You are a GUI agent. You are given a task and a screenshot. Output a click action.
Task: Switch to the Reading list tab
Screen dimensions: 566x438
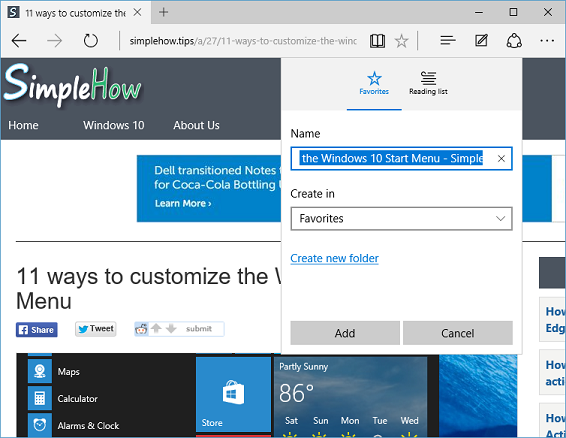tap(428, 83)
